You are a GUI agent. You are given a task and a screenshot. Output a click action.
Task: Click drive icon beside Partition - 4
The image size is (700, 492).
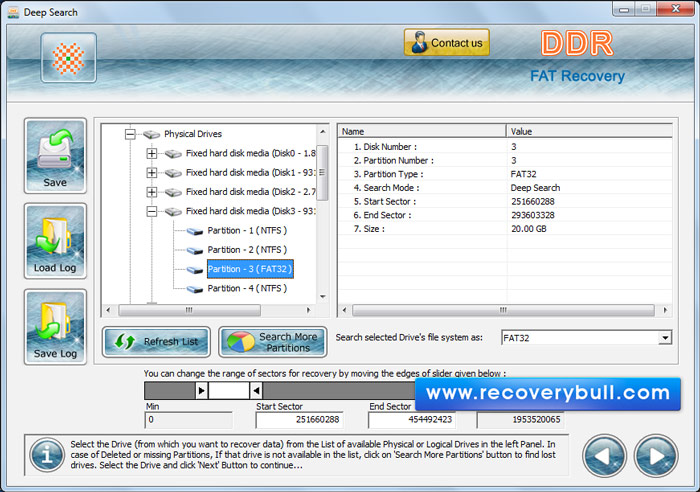(x=195, y=289)
